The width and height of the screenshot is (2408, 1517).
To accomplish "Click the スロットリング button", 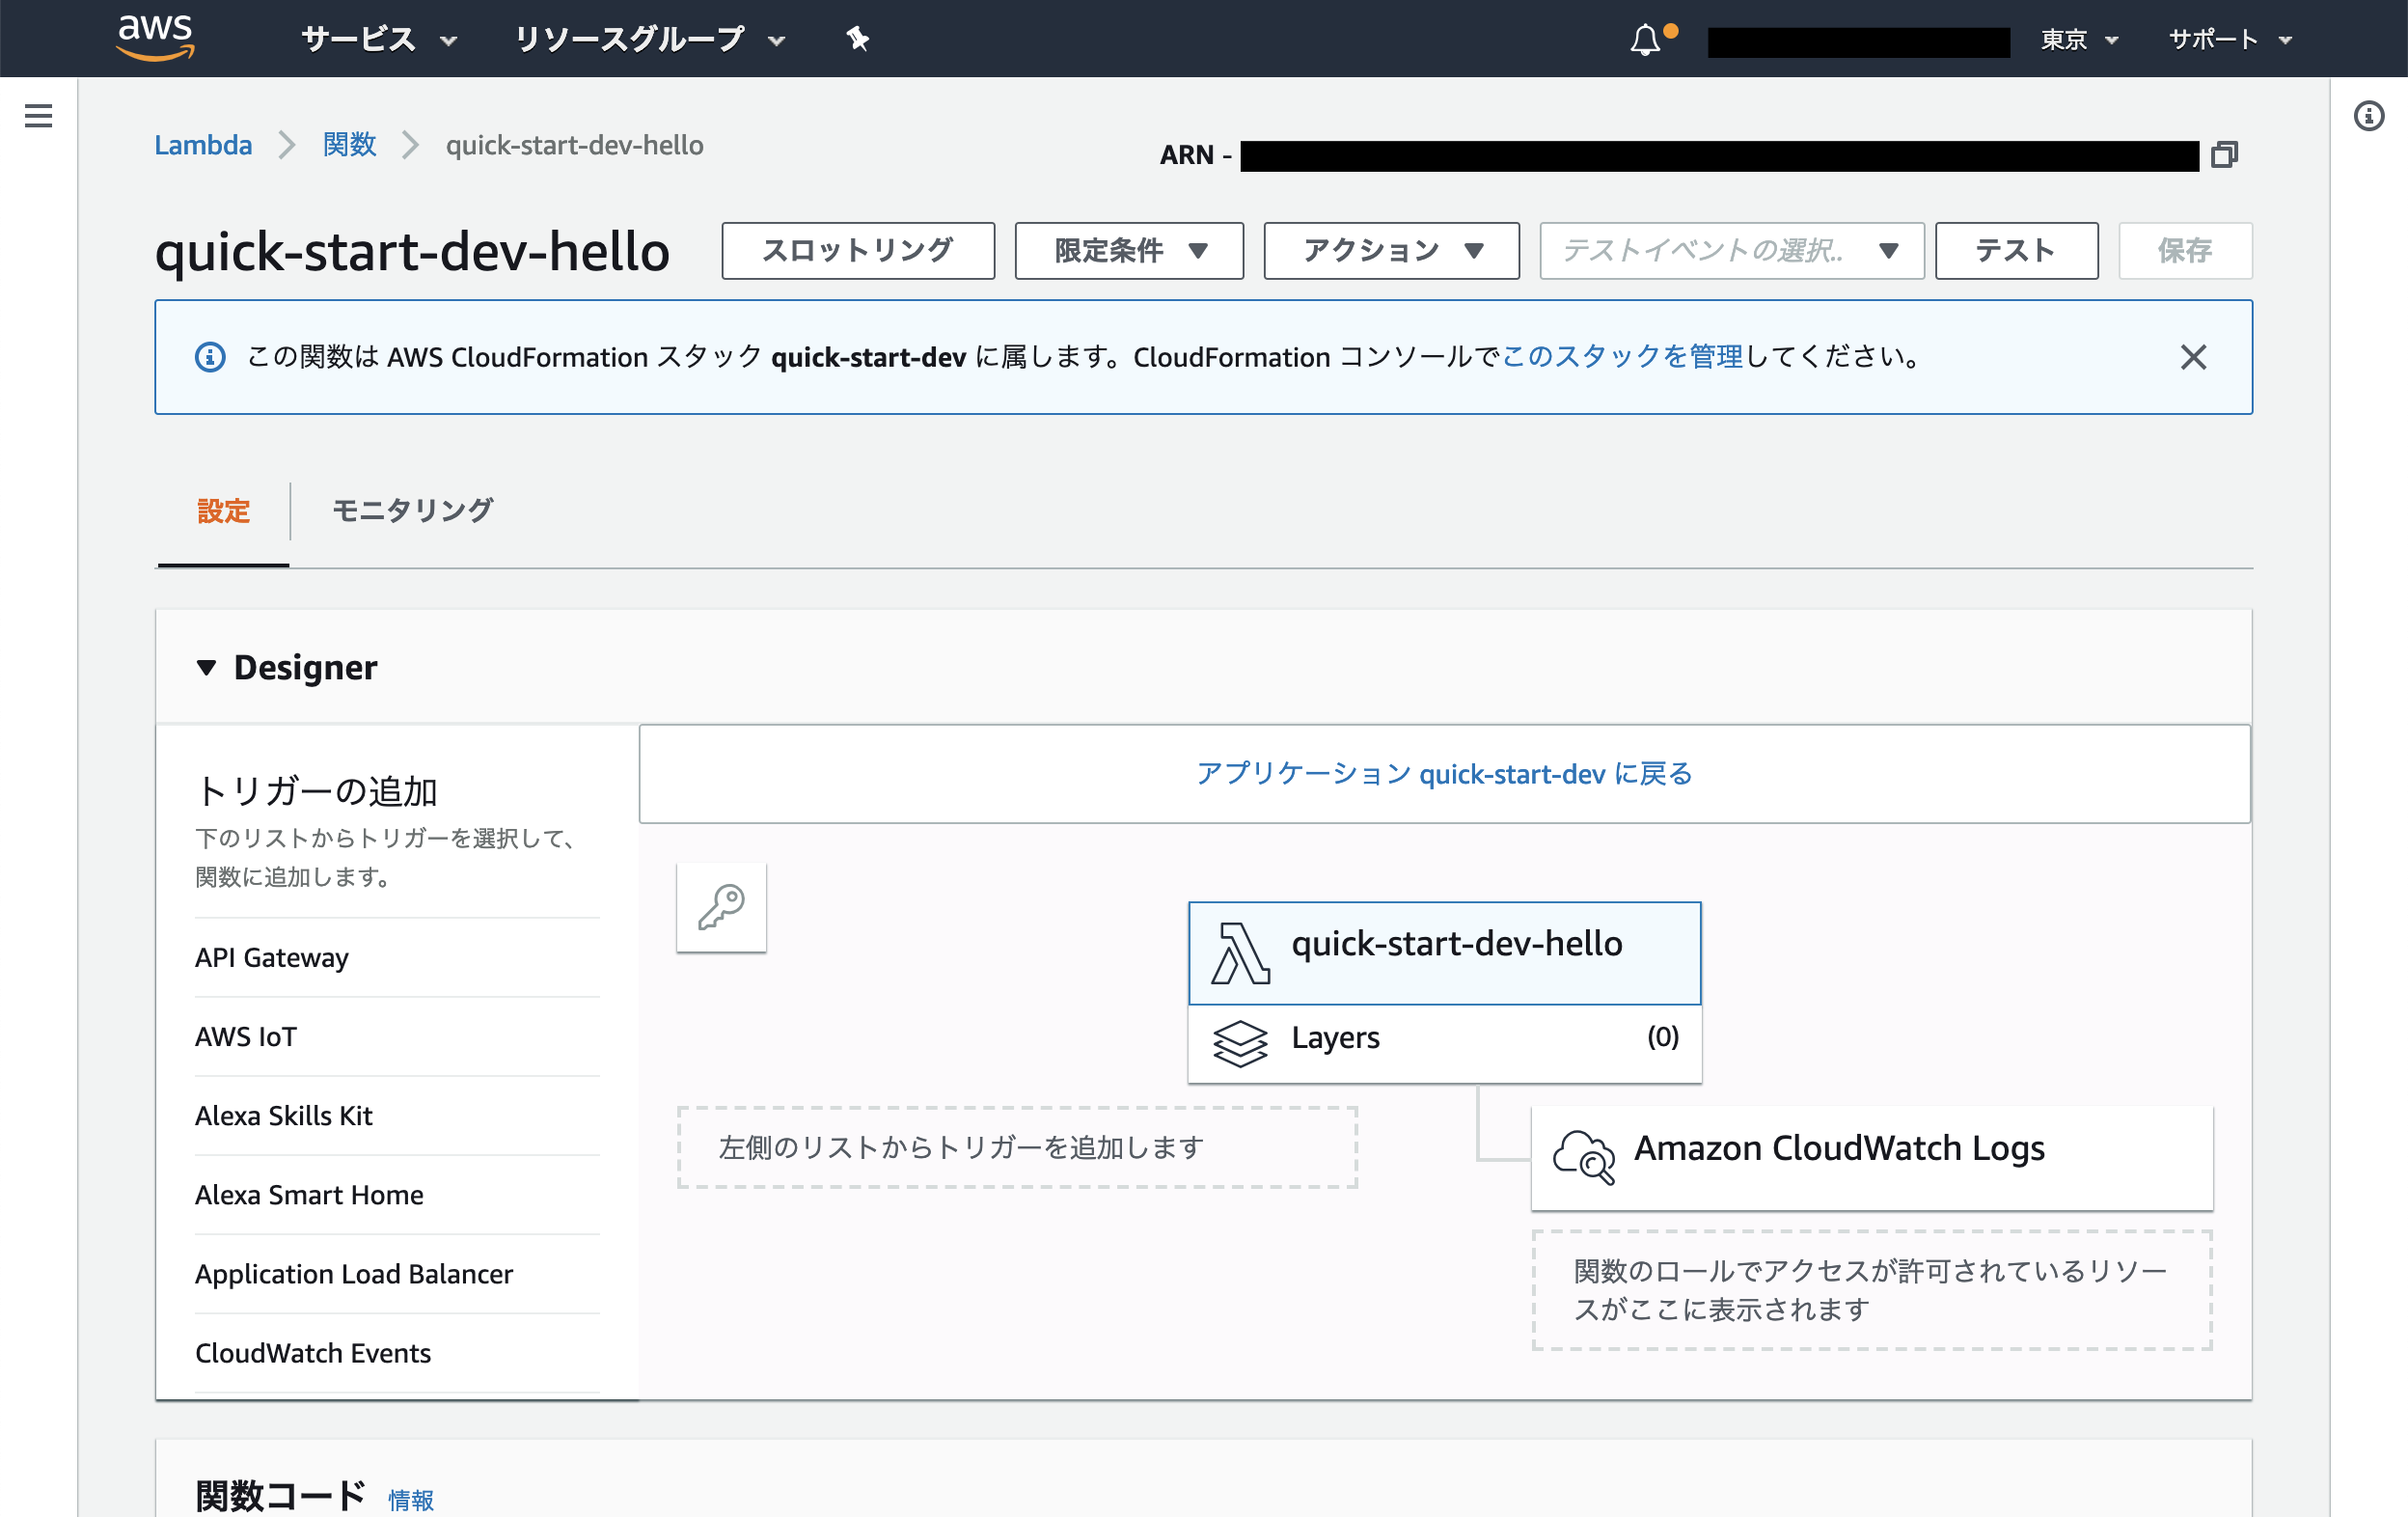I will click(857, 251).
